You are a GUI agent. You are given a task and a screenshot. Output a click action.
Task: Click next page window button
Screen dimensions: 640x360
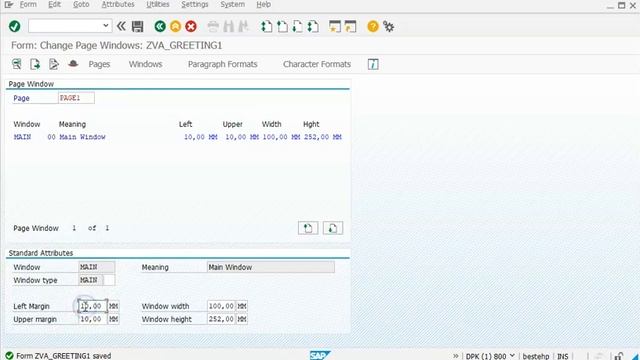click(x=333, y=228)
